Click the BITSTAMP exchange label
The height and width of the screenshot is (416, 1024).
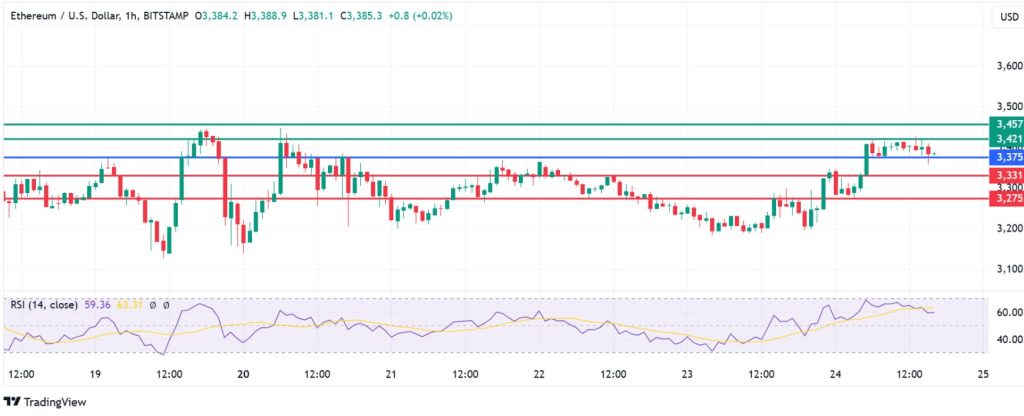(166, 15)
